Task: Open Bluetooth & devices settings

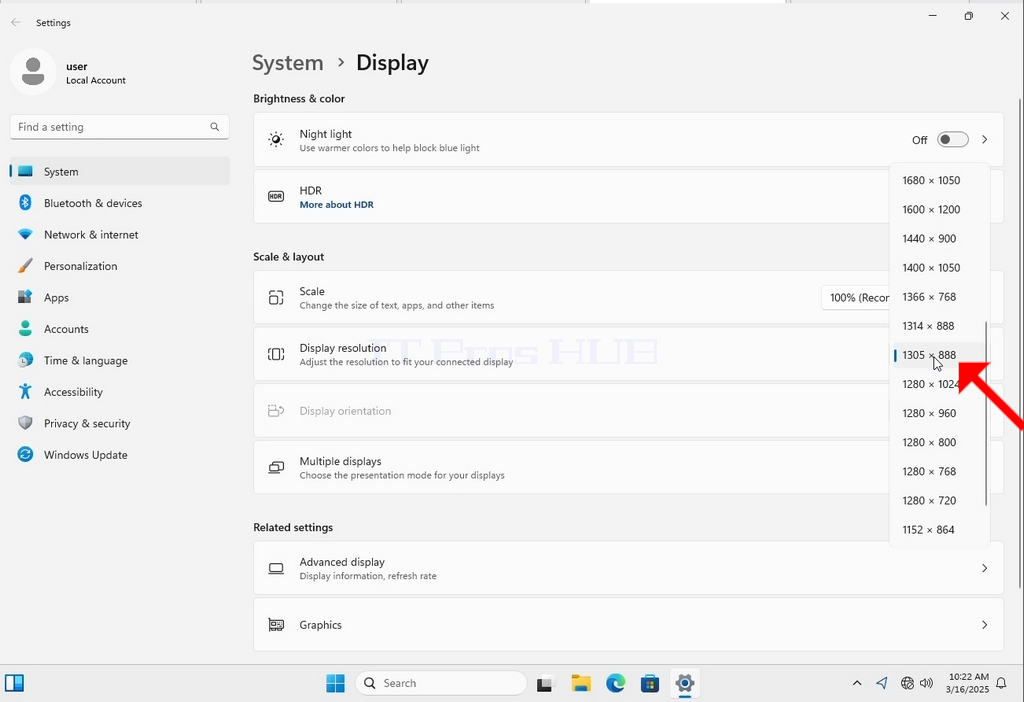Action: (120, 203)
